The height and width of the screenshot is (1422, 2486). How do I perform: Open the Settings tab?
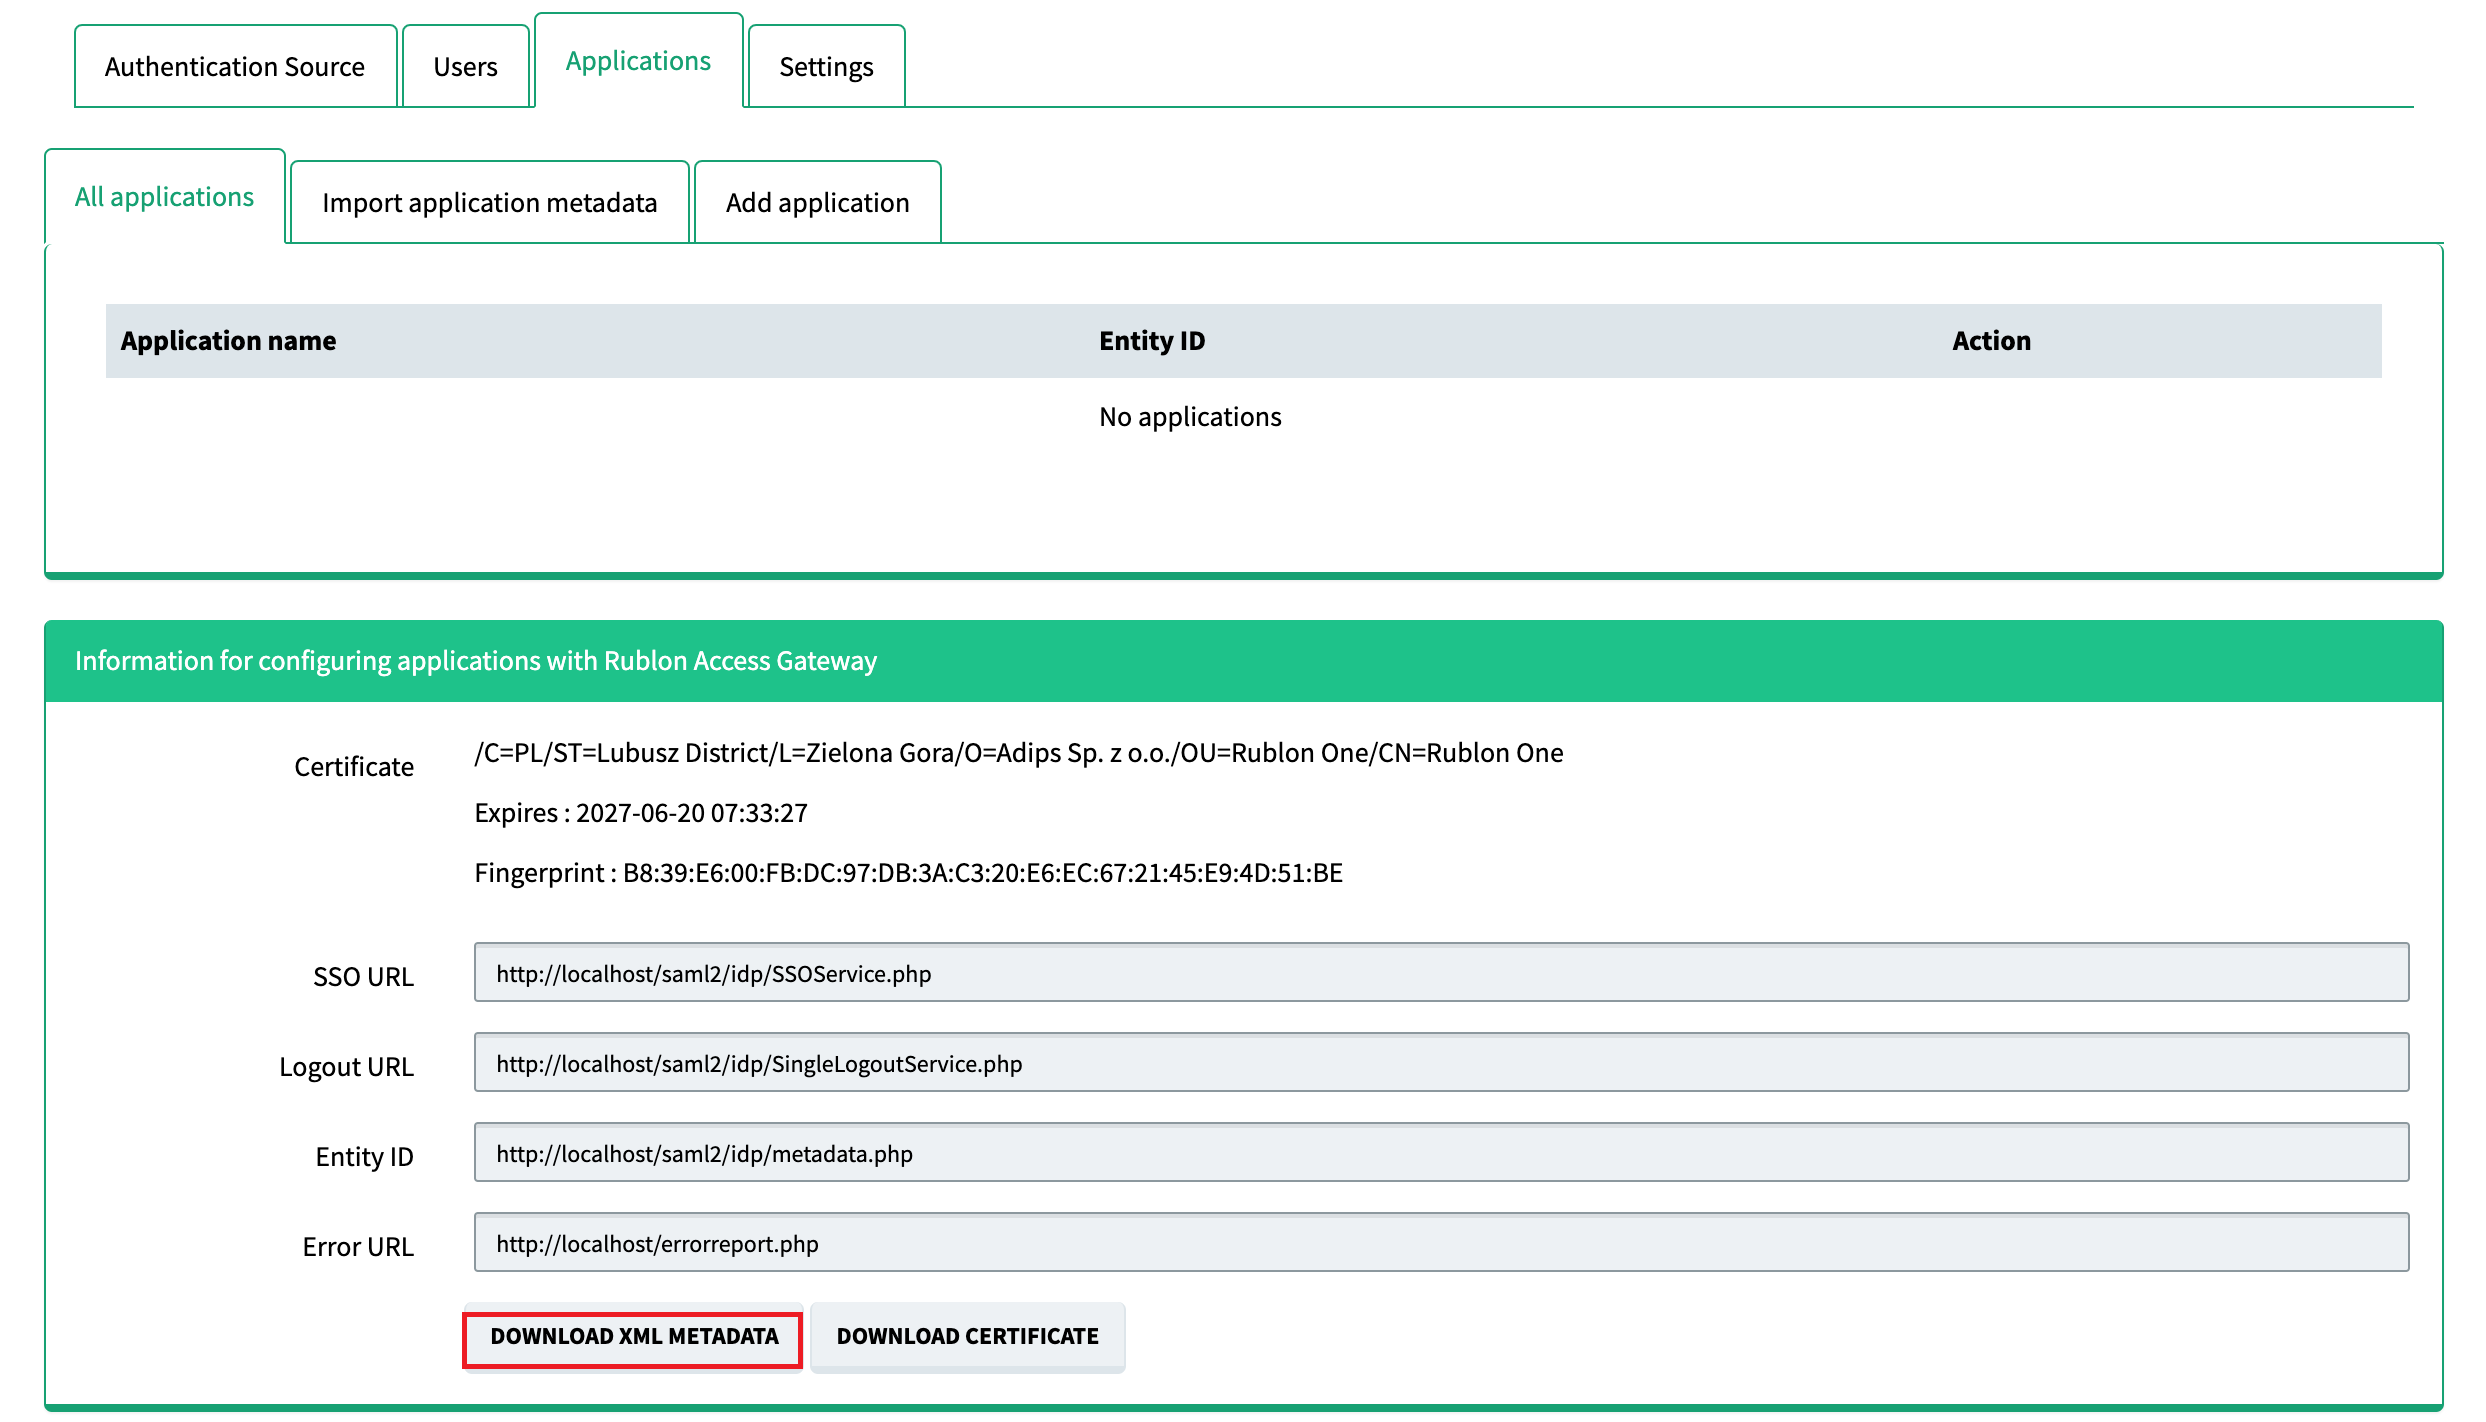coord(826,67)
